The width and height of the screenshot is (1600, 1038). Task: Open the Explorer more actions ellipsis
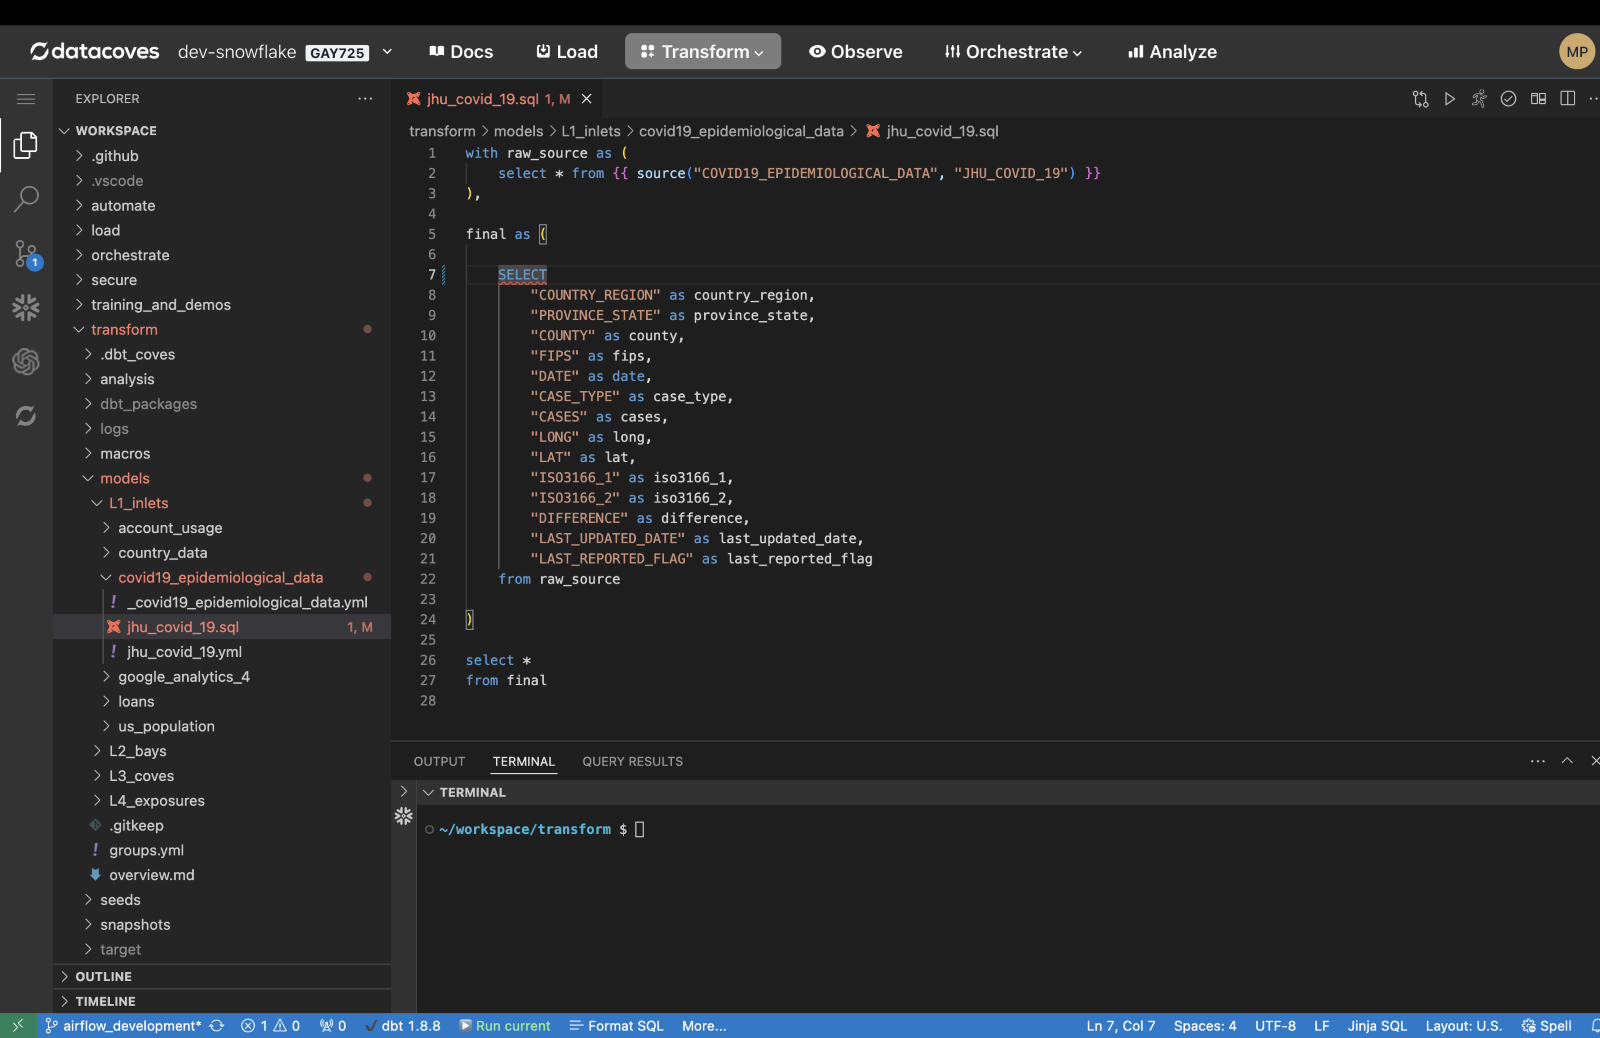(365, 99)
